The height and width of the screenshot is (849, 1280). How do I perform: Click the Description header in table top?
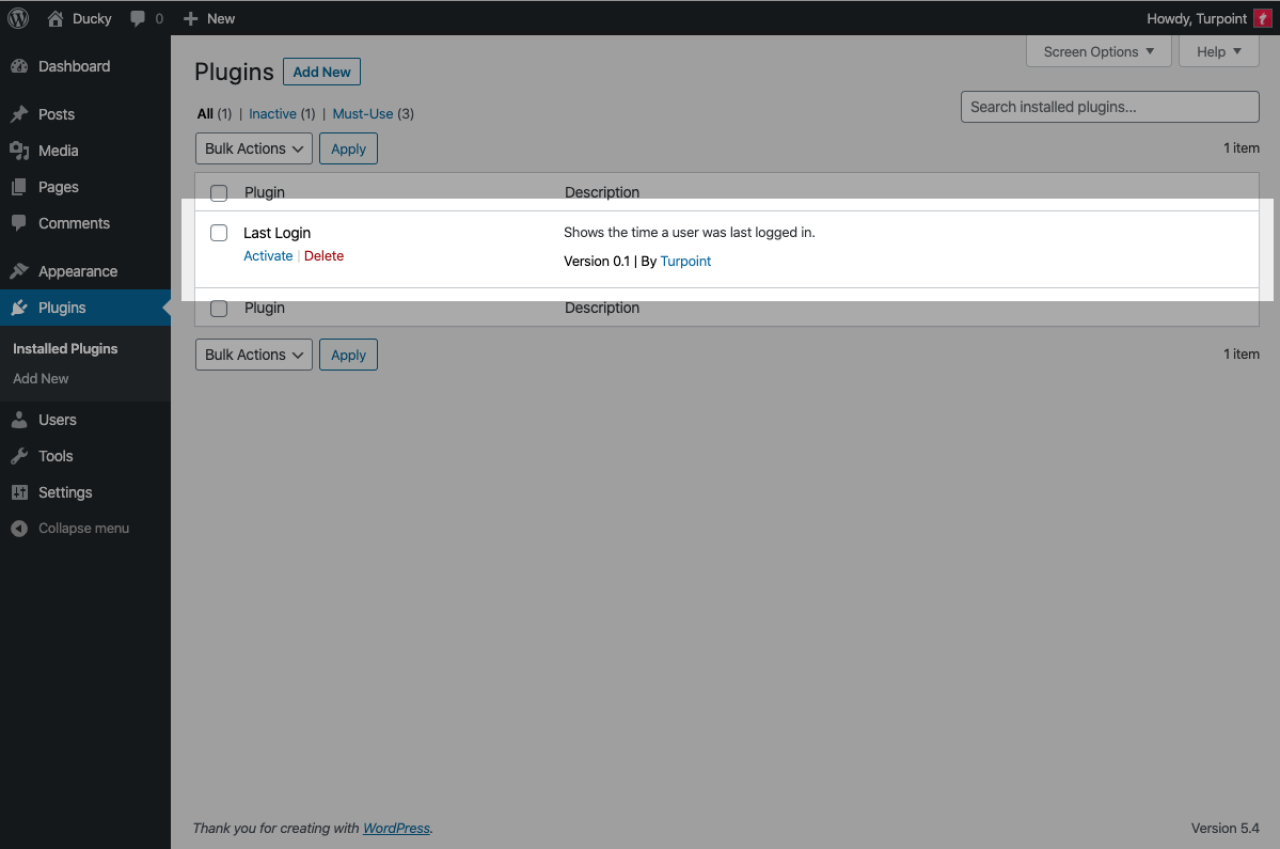(602, 192)
